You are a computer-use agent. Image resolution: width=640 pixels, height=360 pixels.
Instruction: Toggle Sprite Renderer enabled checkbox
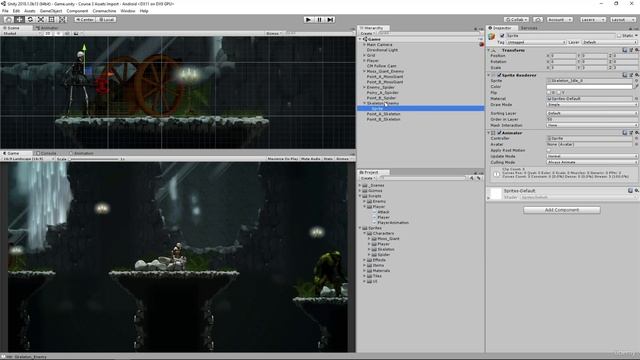click(499, 75)
